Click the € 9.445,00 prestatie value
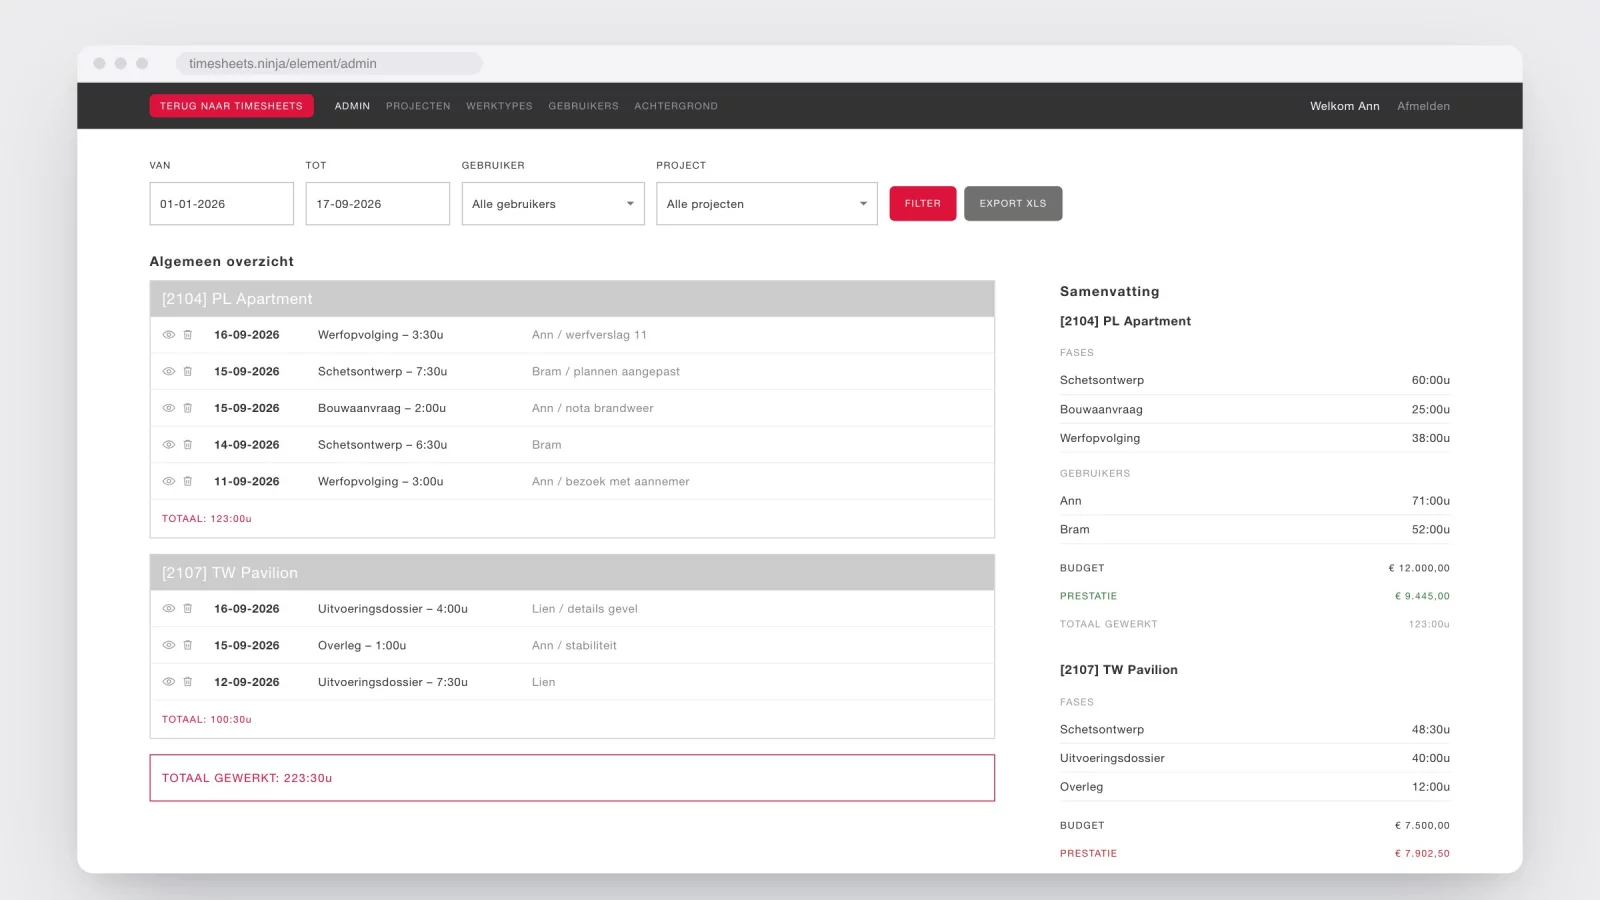The height and width of the screenshot is (900, 1600). click(1422, 596)
